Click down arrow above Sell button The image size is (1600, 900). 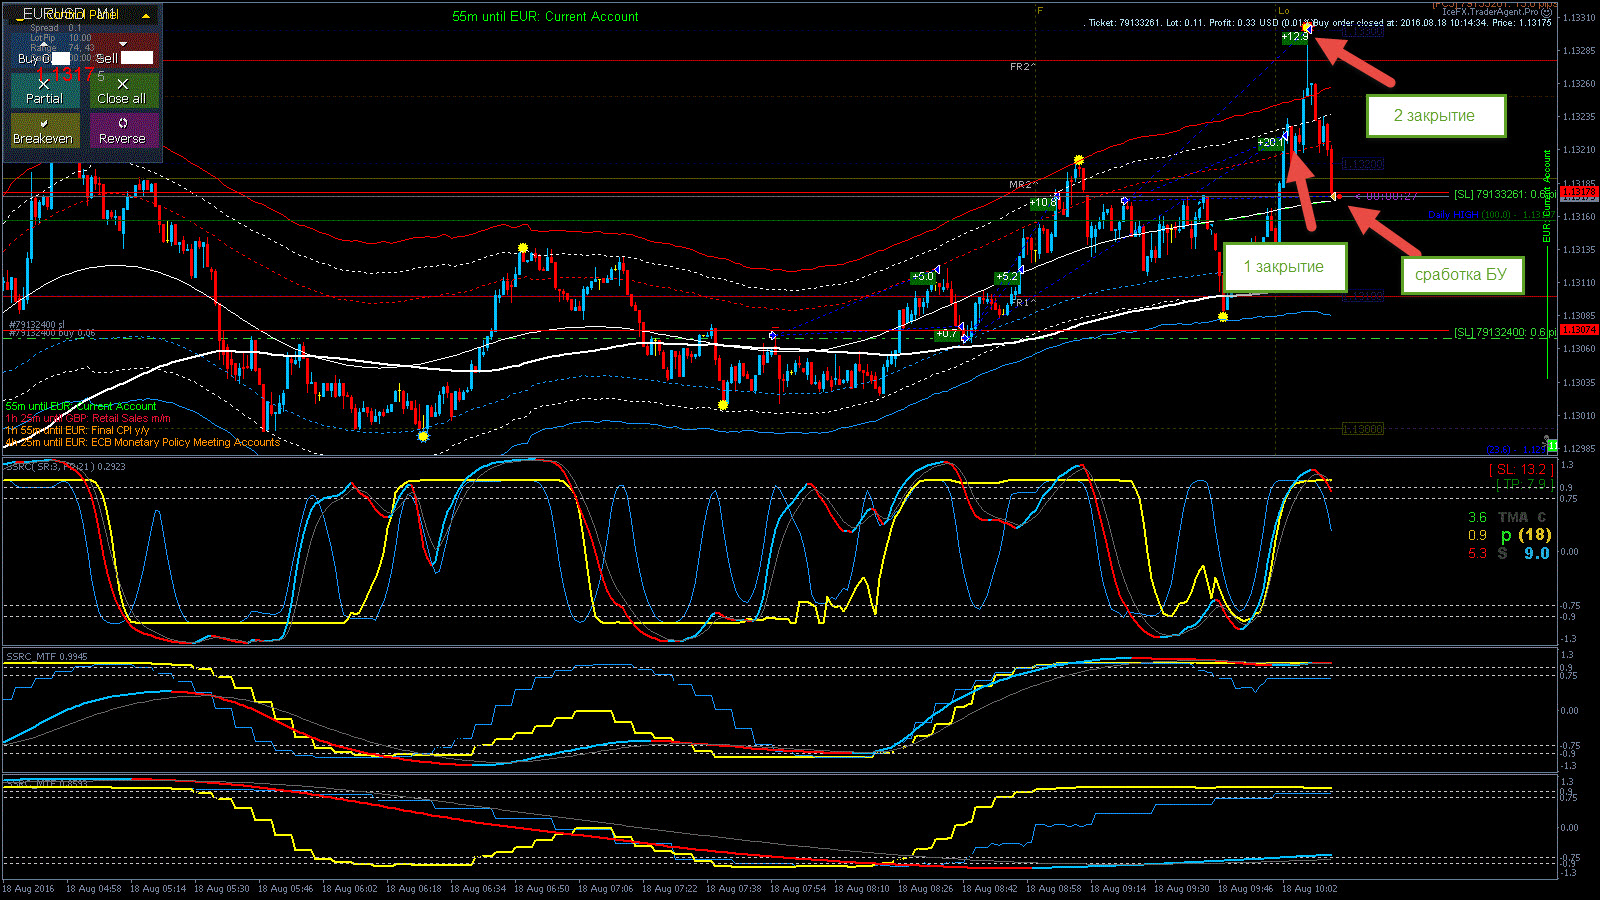pyautogui.click(x=123, y=44)
